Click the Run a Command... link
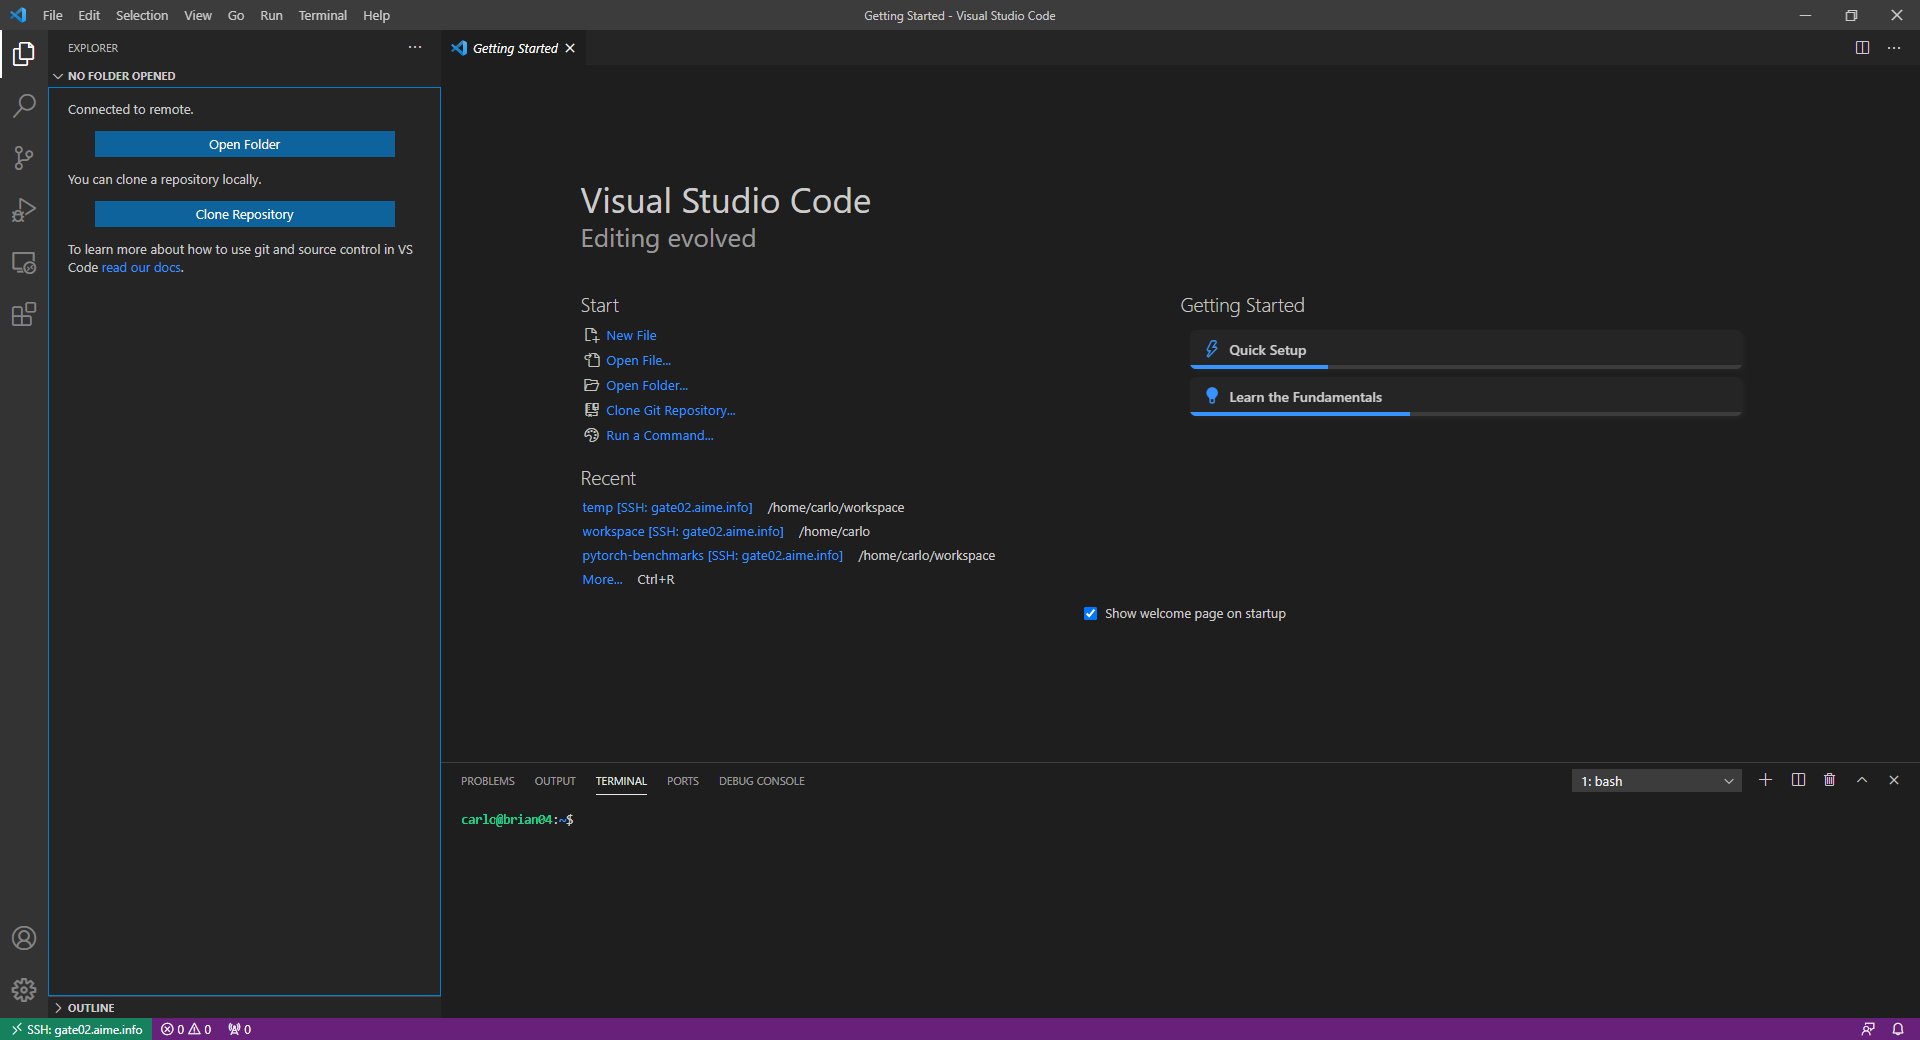The height and width of the screenshot is (1040, 1920). pyautogui.click(x=660, y=436)
